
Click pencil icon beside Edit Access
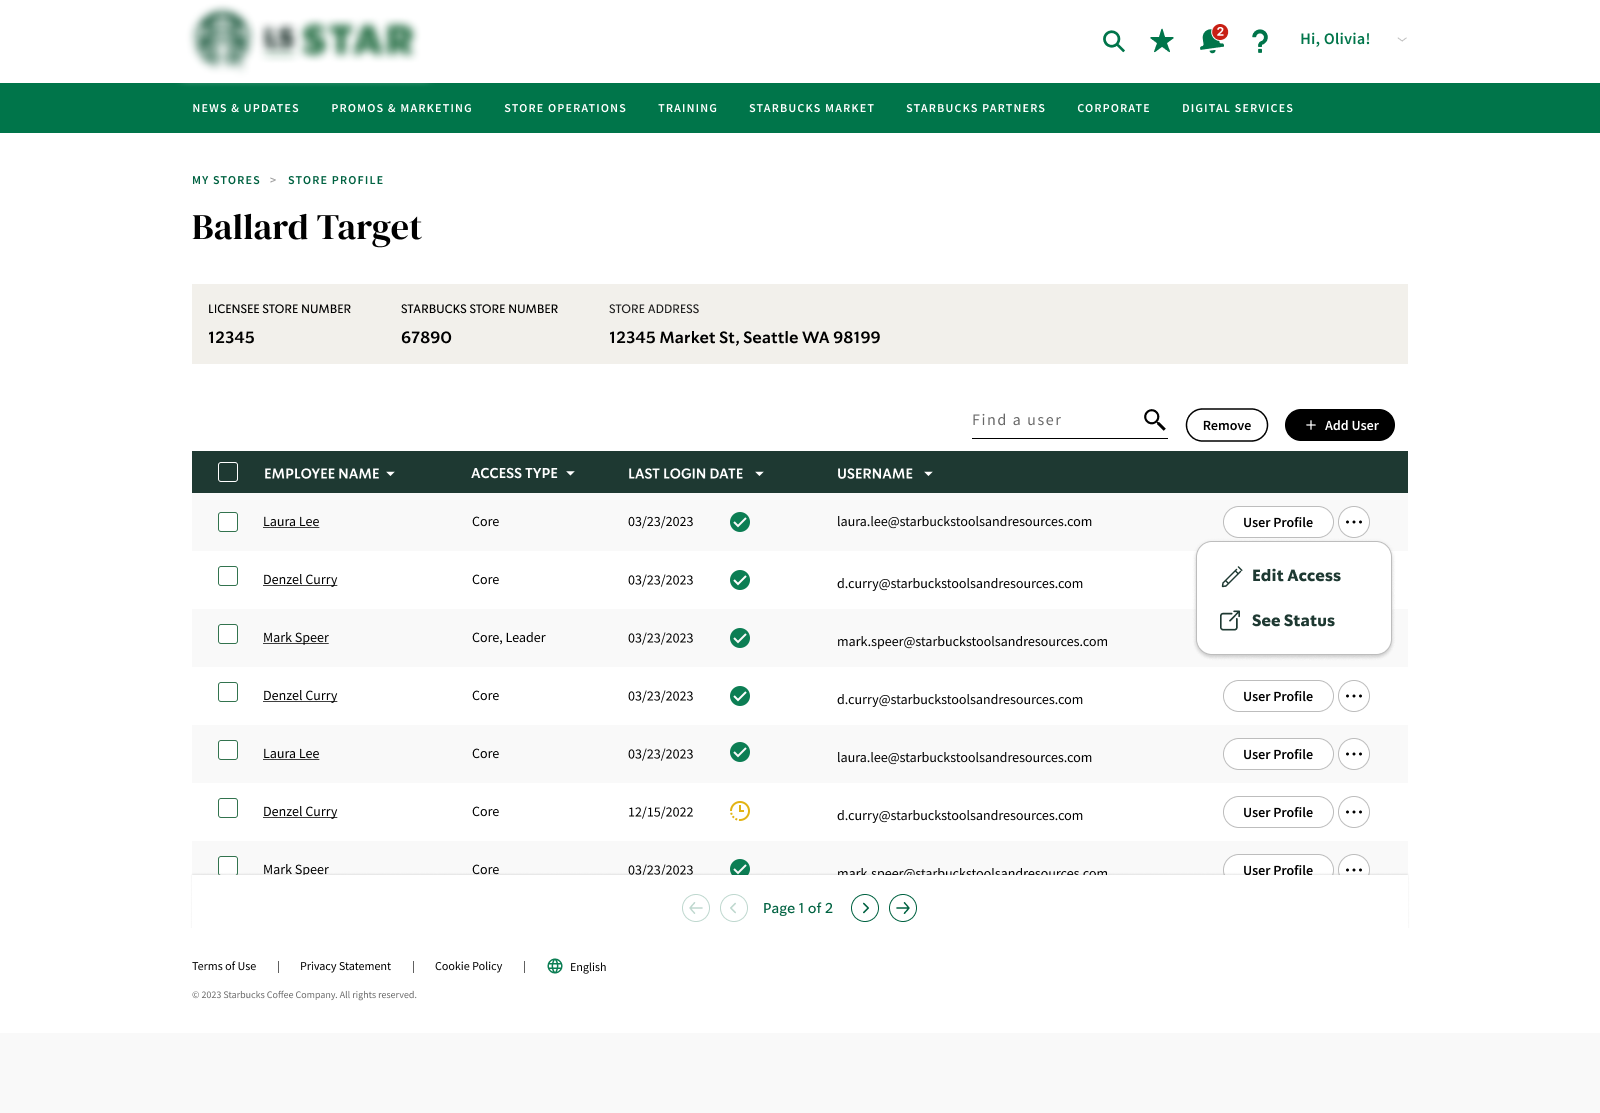[x=1231, y=577]
